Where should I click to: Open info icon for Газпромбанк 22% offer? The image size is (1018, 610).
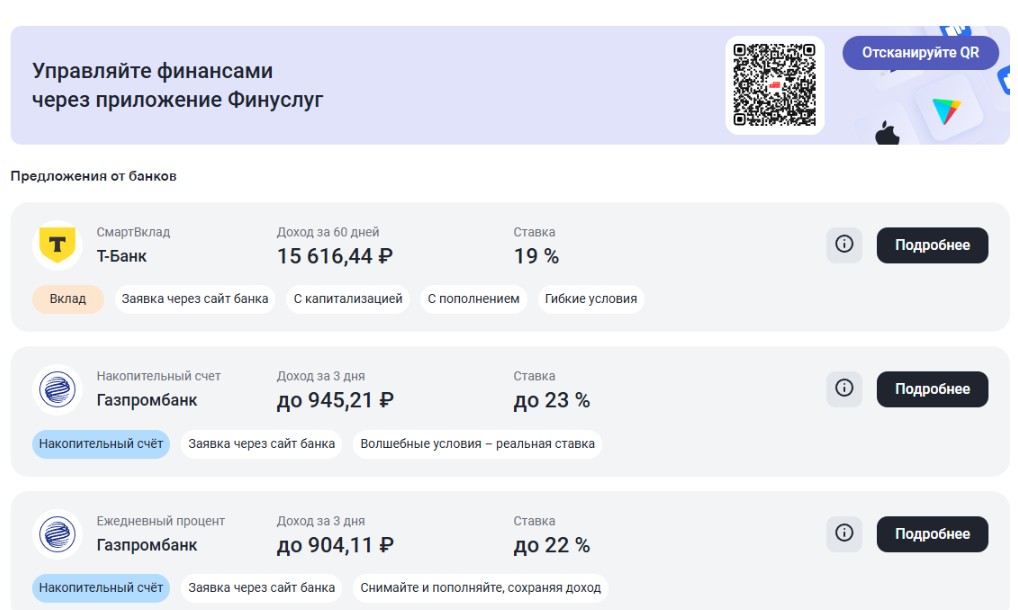844,533
